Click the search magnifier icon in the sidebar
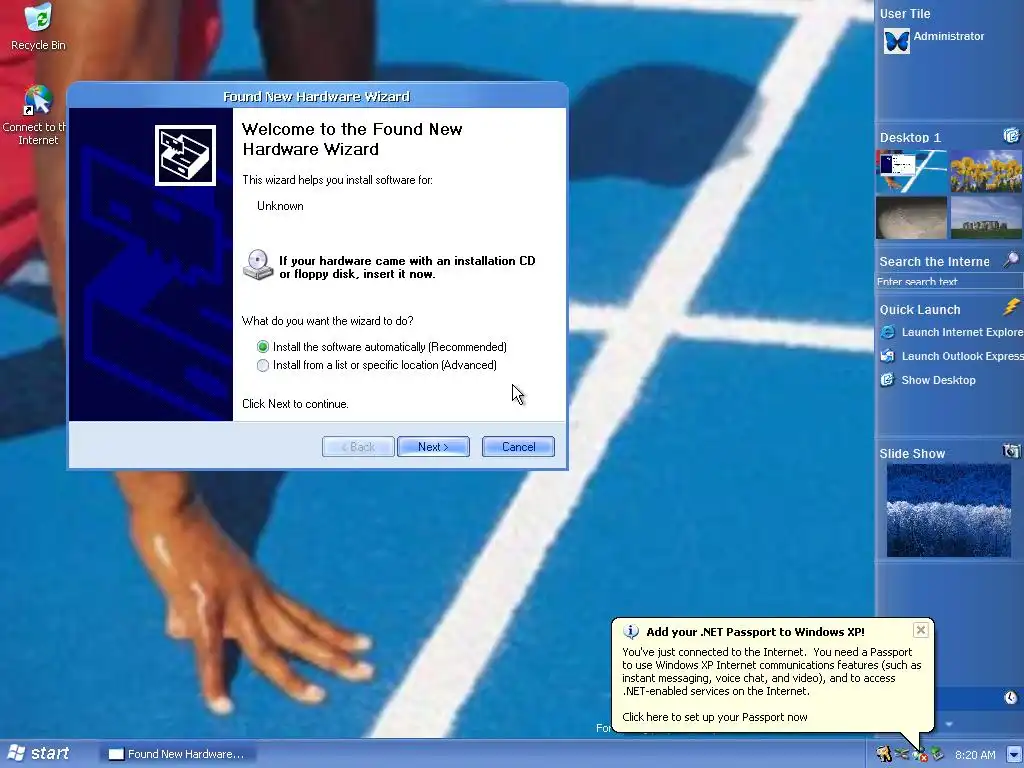Viewport: 1024px width, 768px height. tap(1011, 260)
